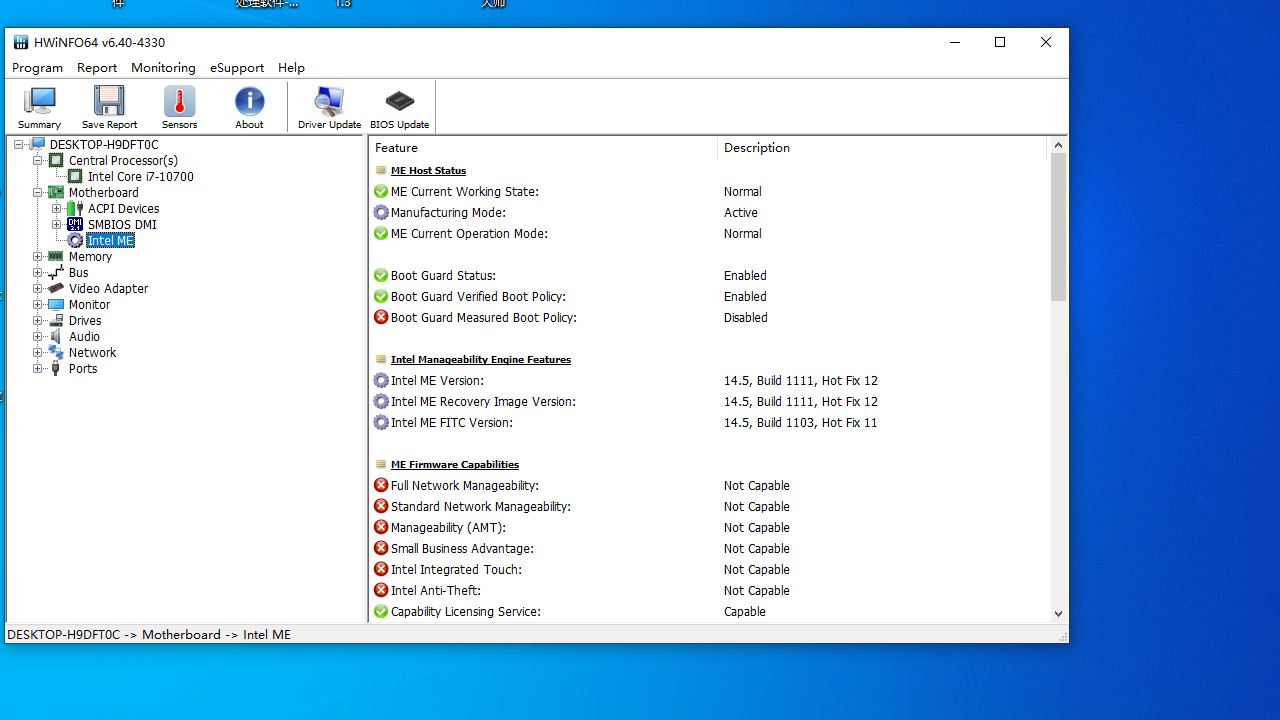Expand the Memory tree node
The height and width of the screenshot is (720, 1280).
click(x=38, y=257)
